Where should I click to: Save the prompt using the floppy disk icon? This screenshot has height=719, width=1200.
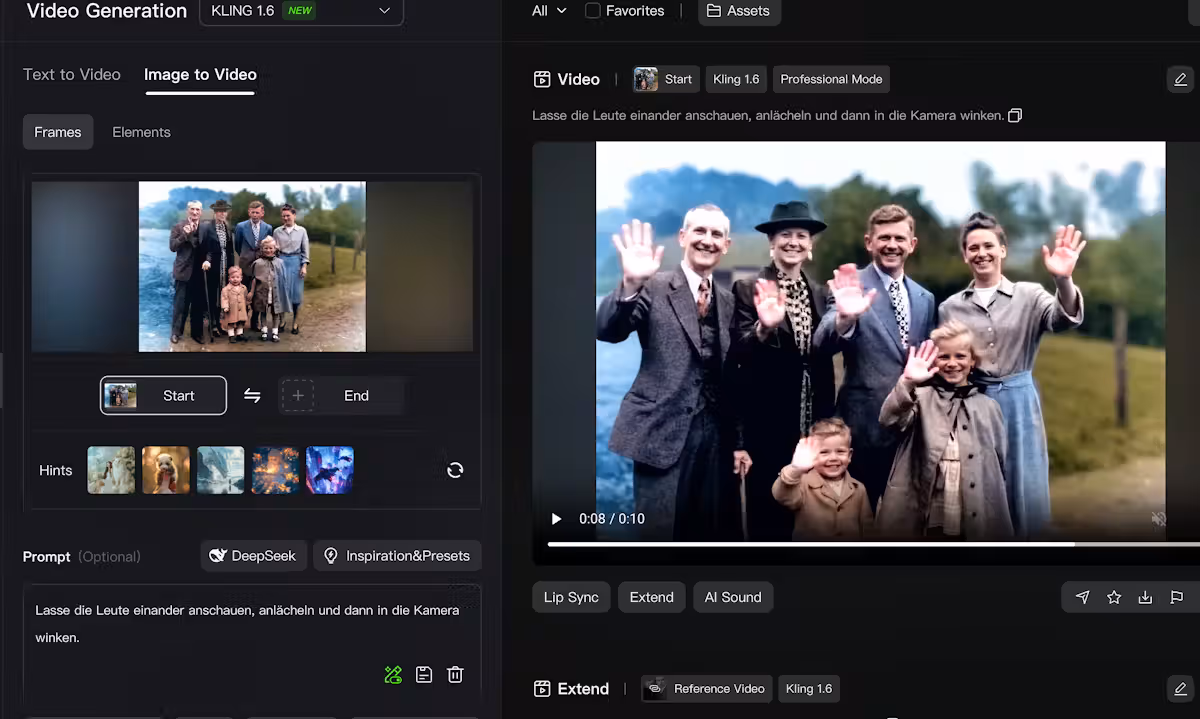[x=424, y=674]
